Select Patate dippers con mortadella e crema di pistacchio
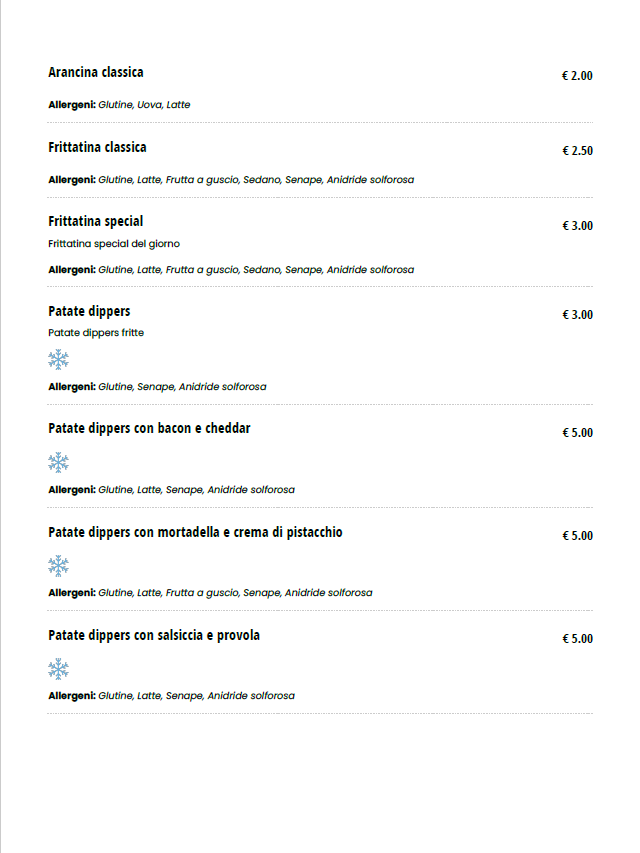Viewport: 640px width, 853px height. coord(195,532)
